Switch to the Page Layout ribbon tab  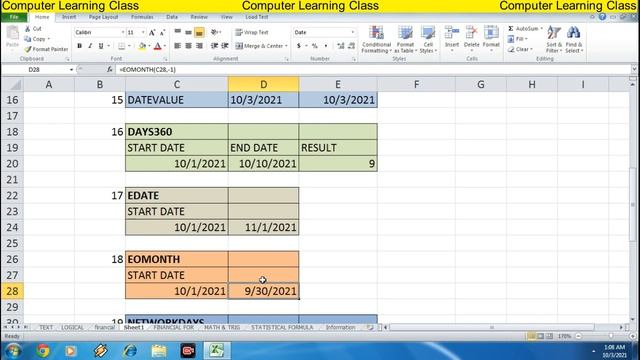pyautogui.click(x=103, y=17)
